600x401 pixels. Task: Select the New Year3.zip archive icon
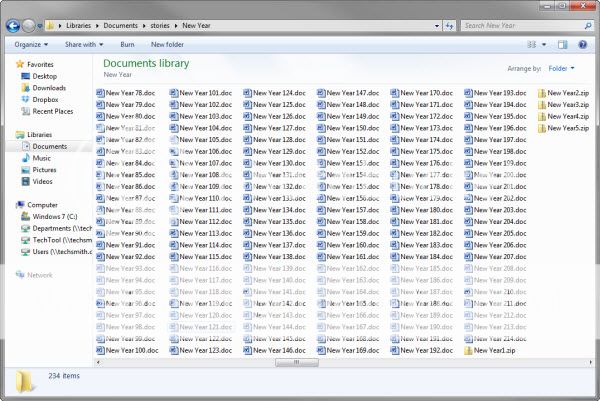tap(542, 105)
